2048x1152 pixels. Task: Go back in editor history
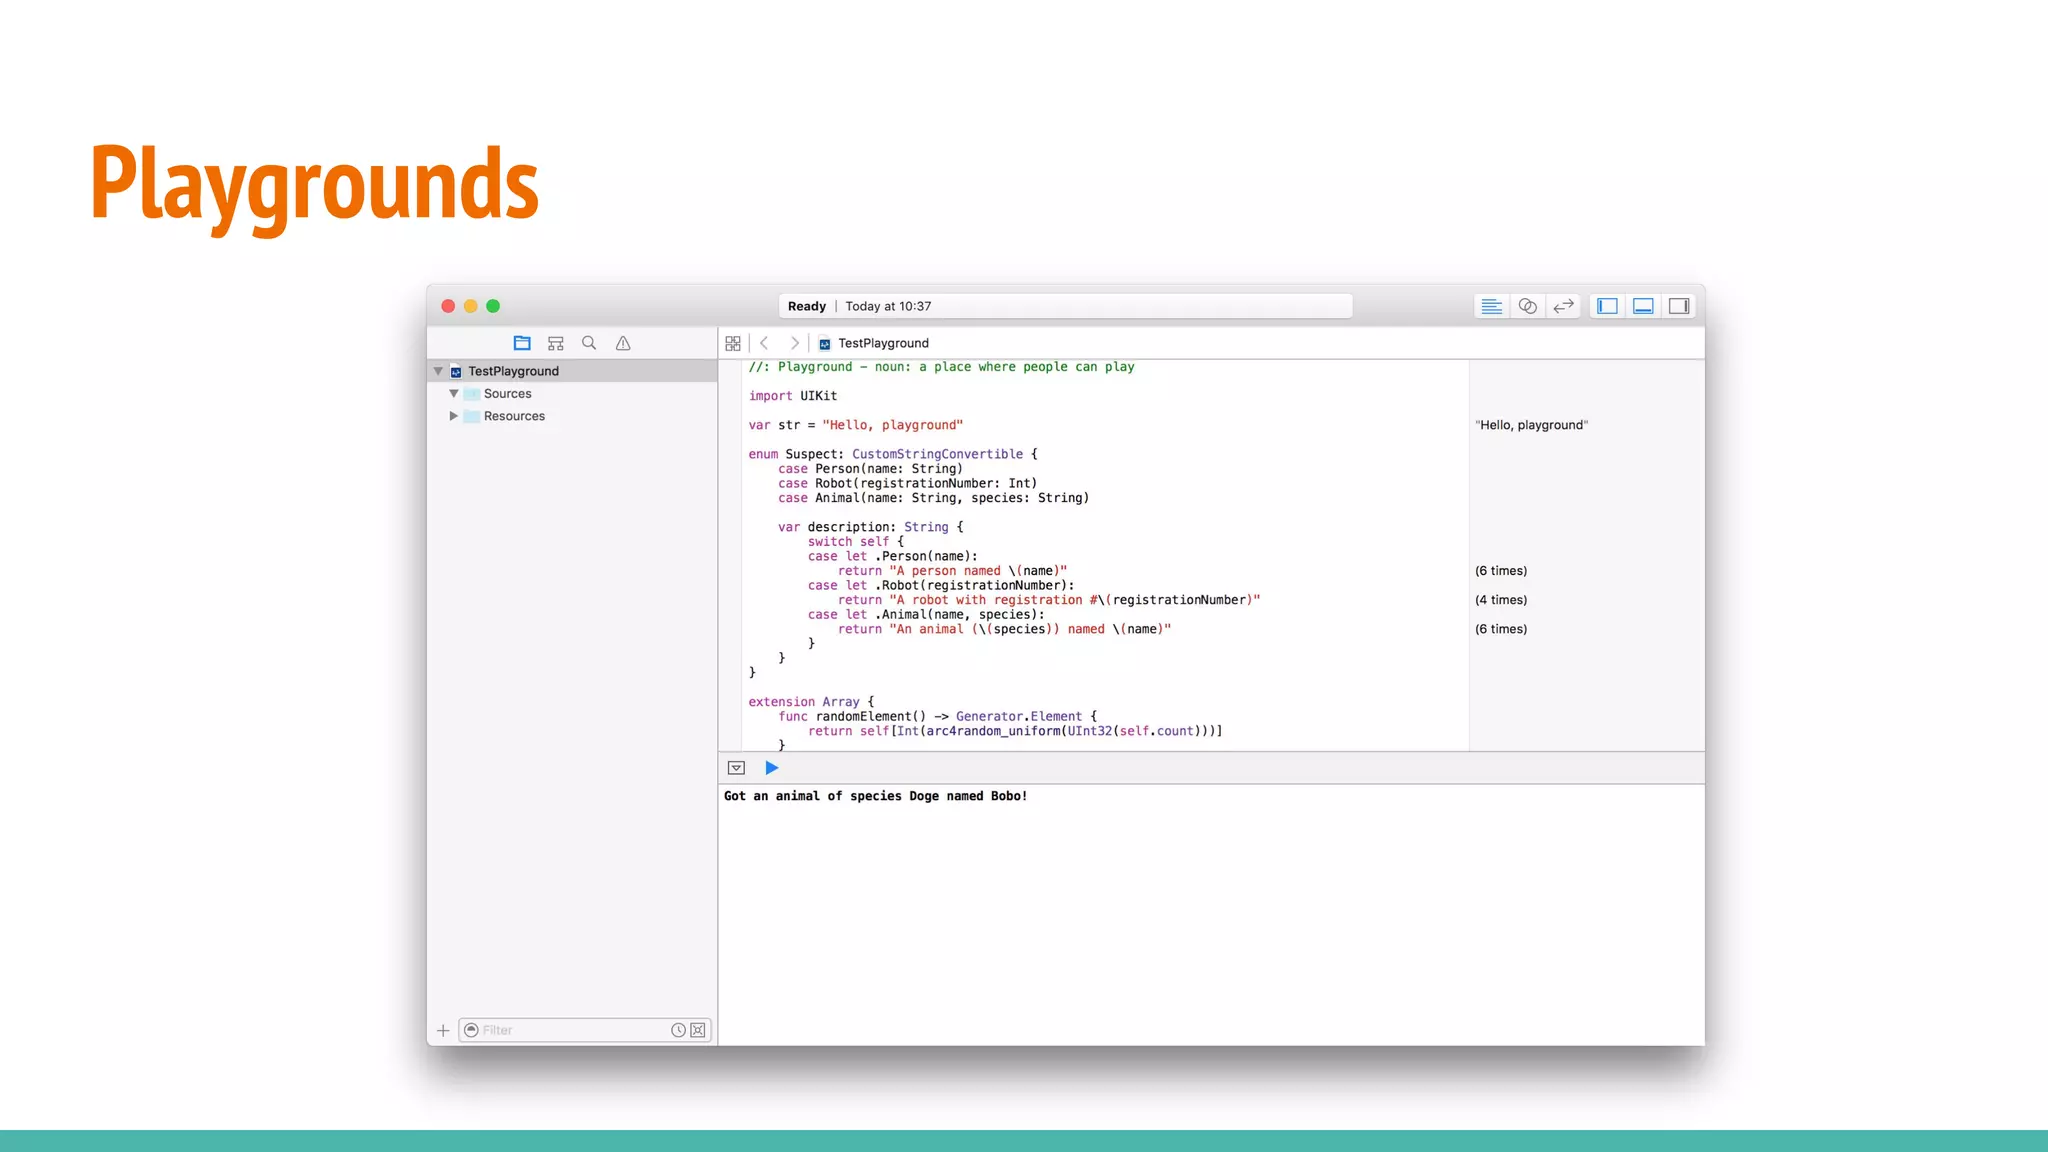click(764, 343)
